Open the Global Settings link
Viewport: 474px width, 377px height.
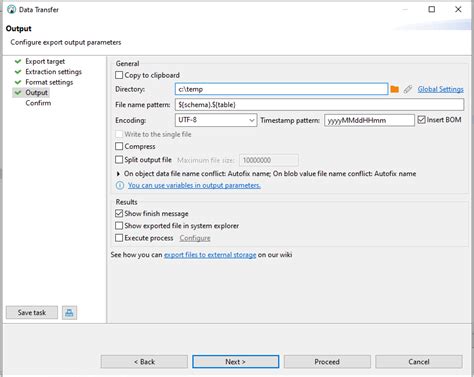440,89
